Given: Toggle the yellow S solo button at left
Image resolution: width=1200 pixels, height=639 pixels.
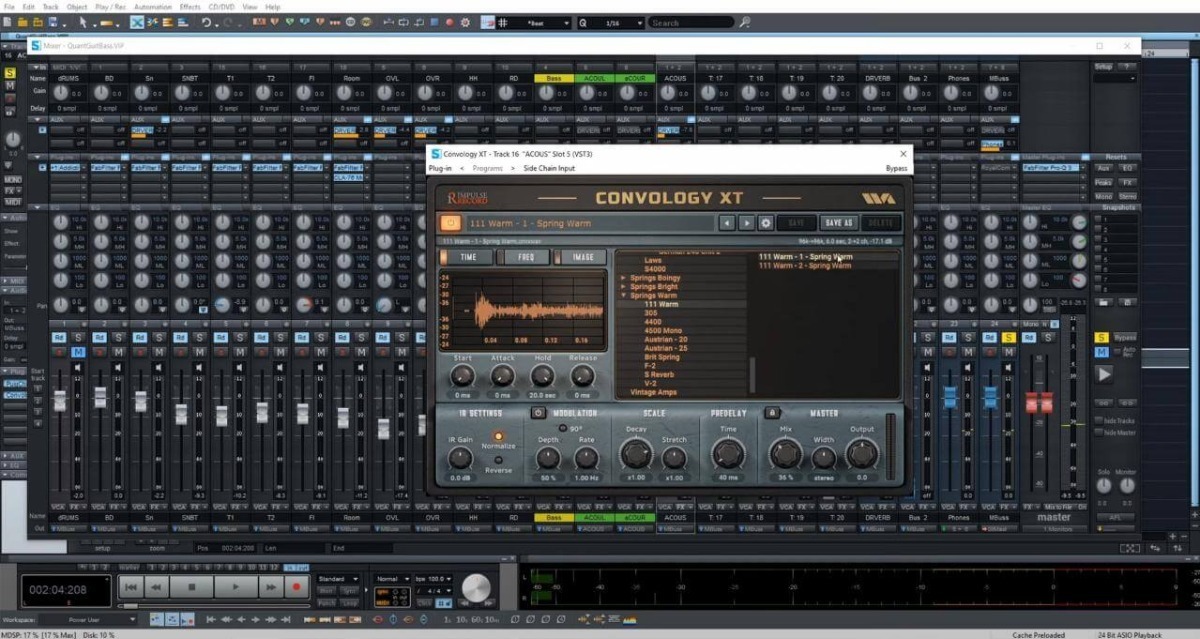Looking at the screenshot, I should click(x=10, y=73).
